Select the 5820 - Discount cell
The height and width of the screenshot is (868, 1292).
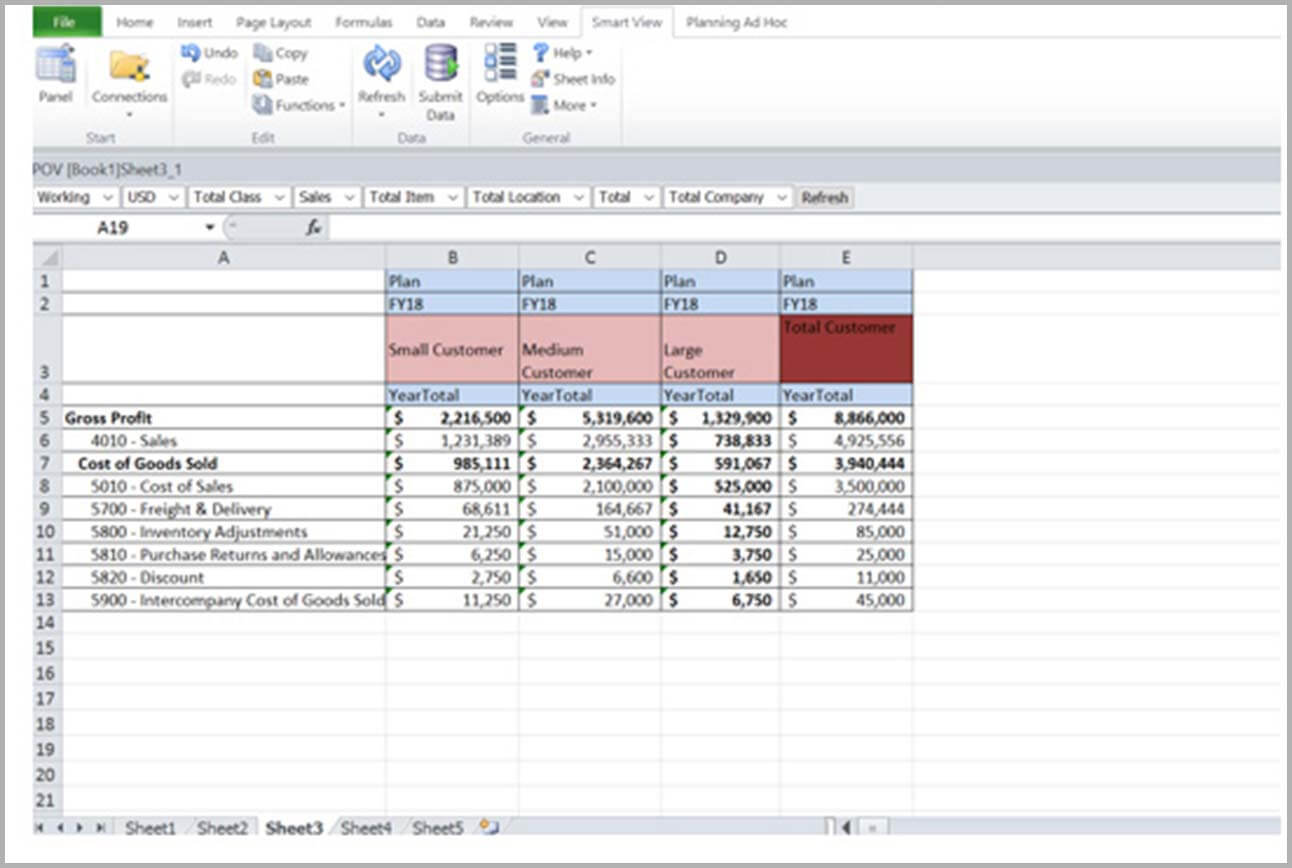point(223,577)
